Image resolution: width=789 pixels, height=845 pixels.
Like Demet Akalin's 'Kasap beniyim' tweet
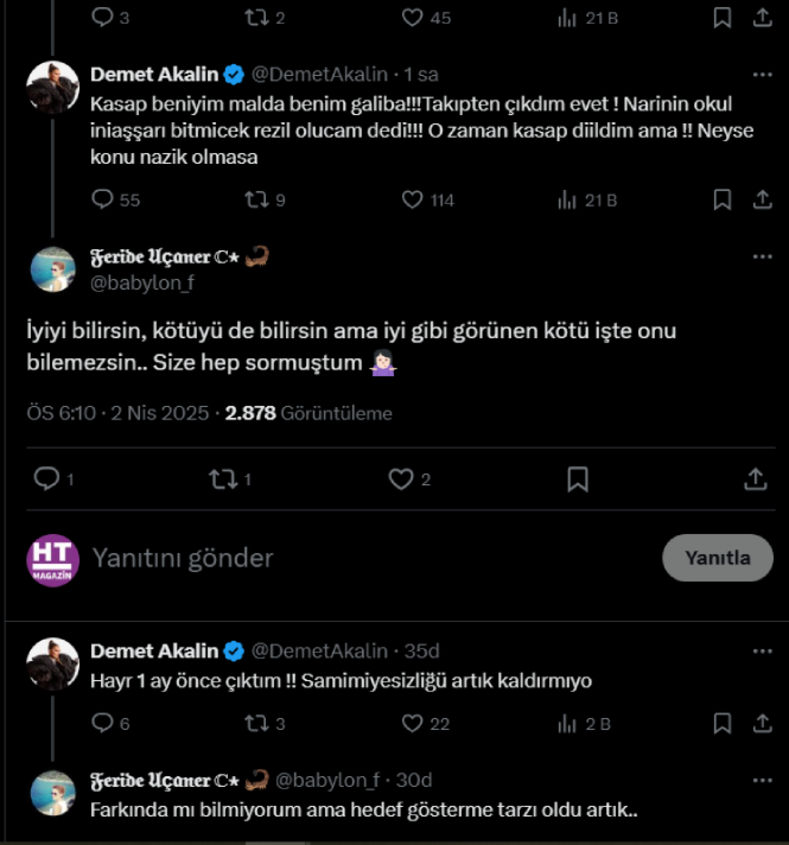(412, 200)
